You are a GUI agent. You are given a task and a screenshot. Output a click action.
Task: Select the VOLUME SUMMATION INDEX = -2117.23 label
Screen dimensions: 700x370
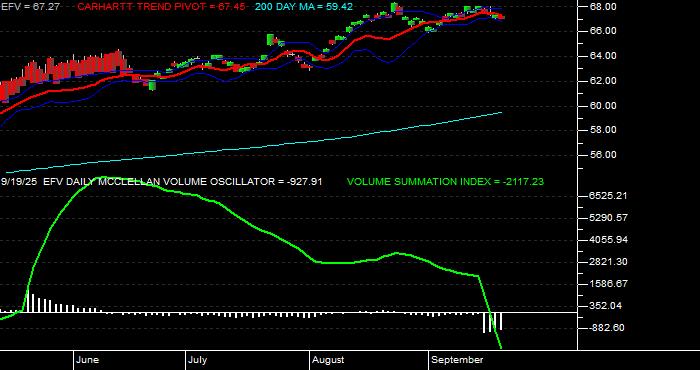[x=445, y=182]
